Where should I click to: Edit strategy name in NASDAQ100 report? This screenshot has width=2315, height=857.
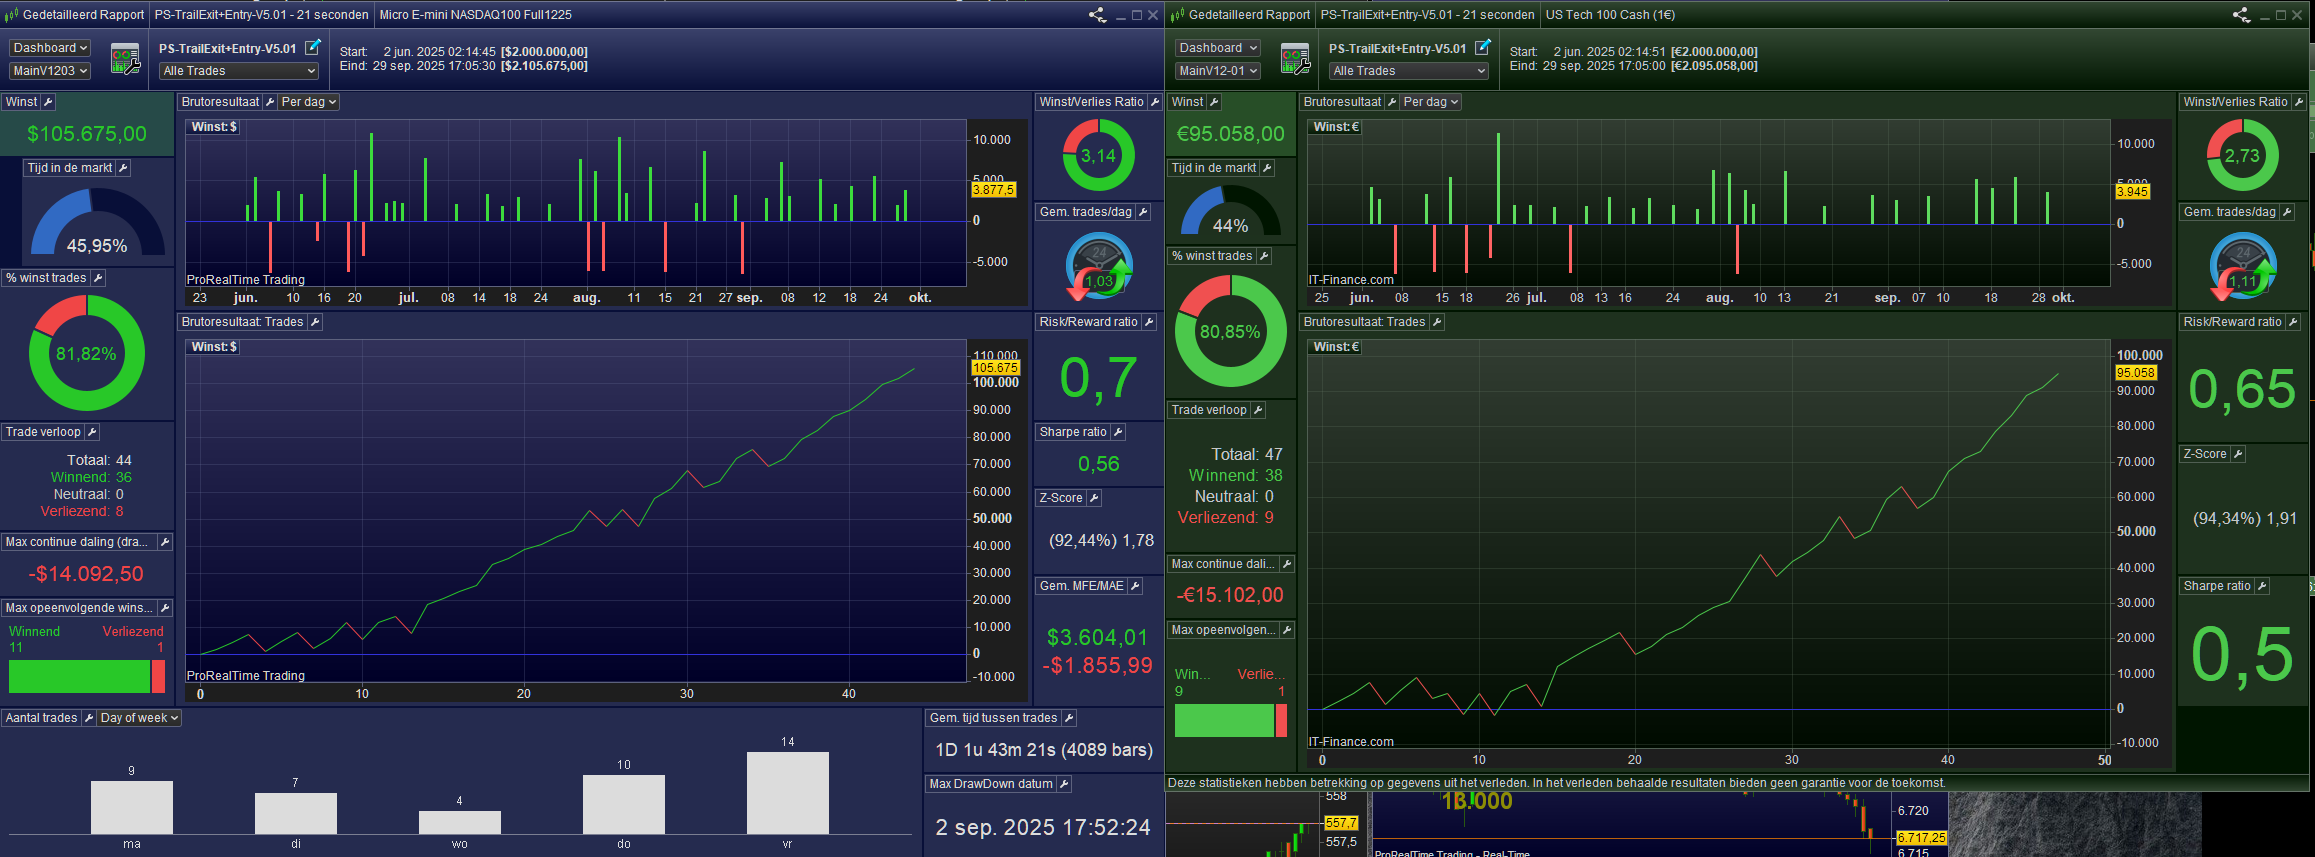tap(313, 47)
